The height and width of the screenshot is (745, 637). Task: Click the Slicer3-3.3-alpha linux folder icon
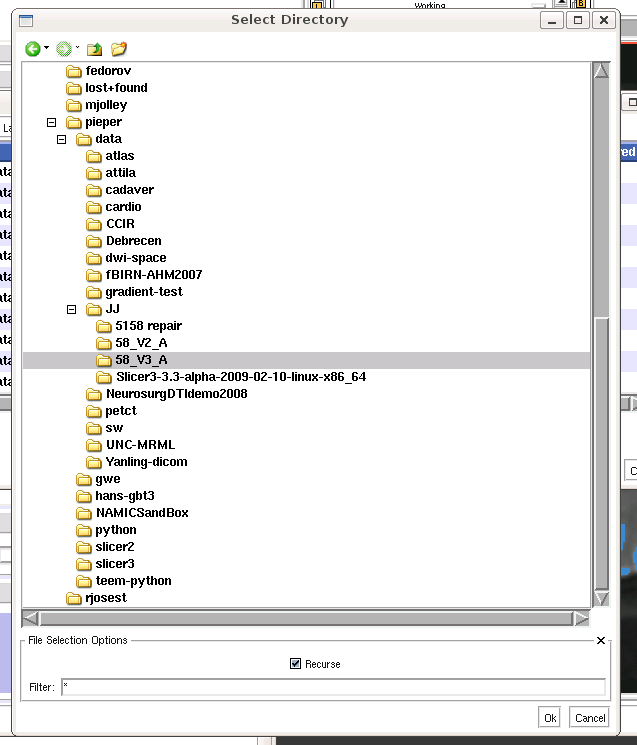pyautogui.click(x=104, y=377)
